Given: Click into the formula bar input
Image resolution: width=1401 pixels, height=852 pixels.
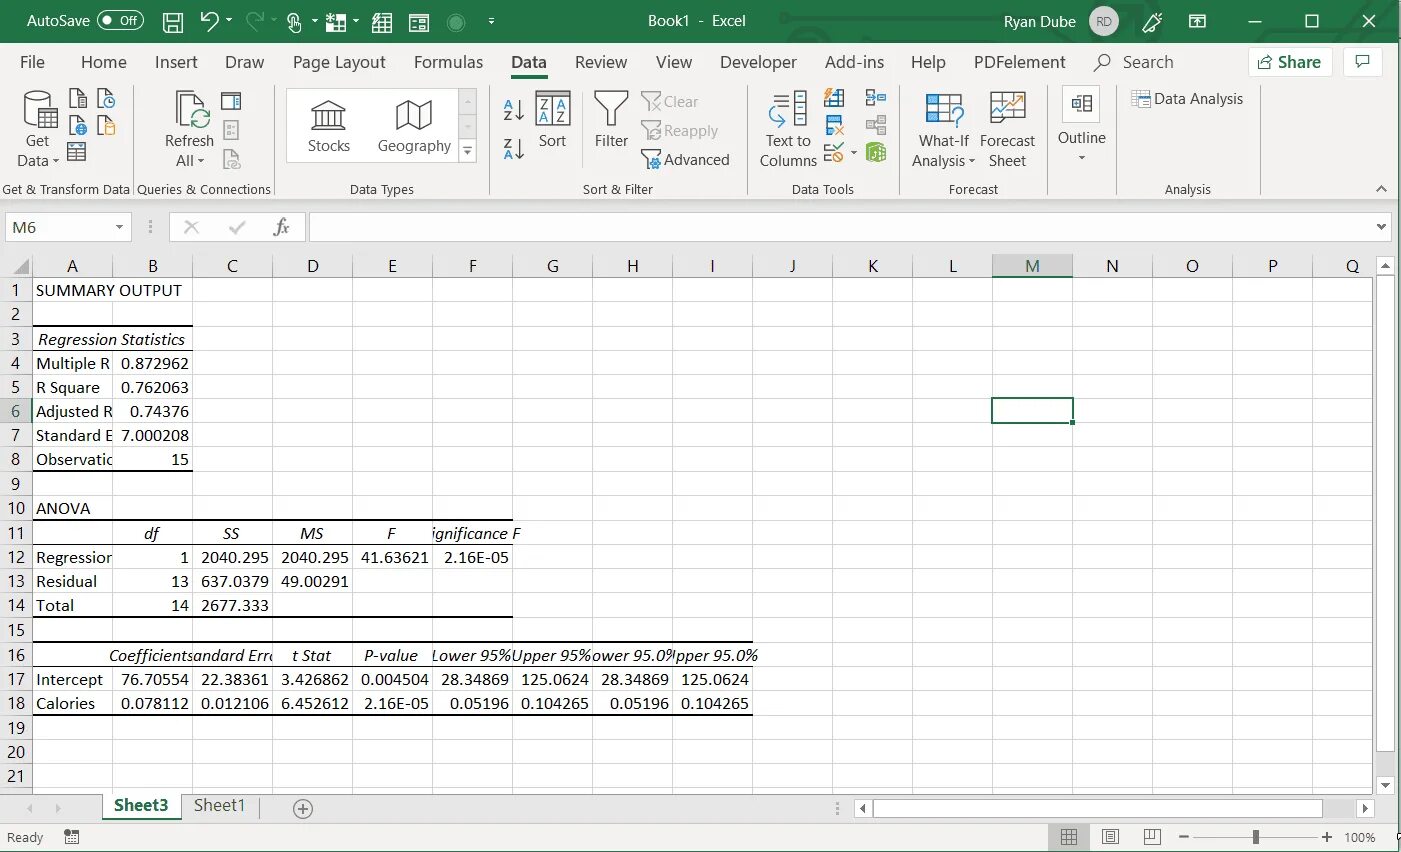Looking at the screenshot, I should (840, 227).
